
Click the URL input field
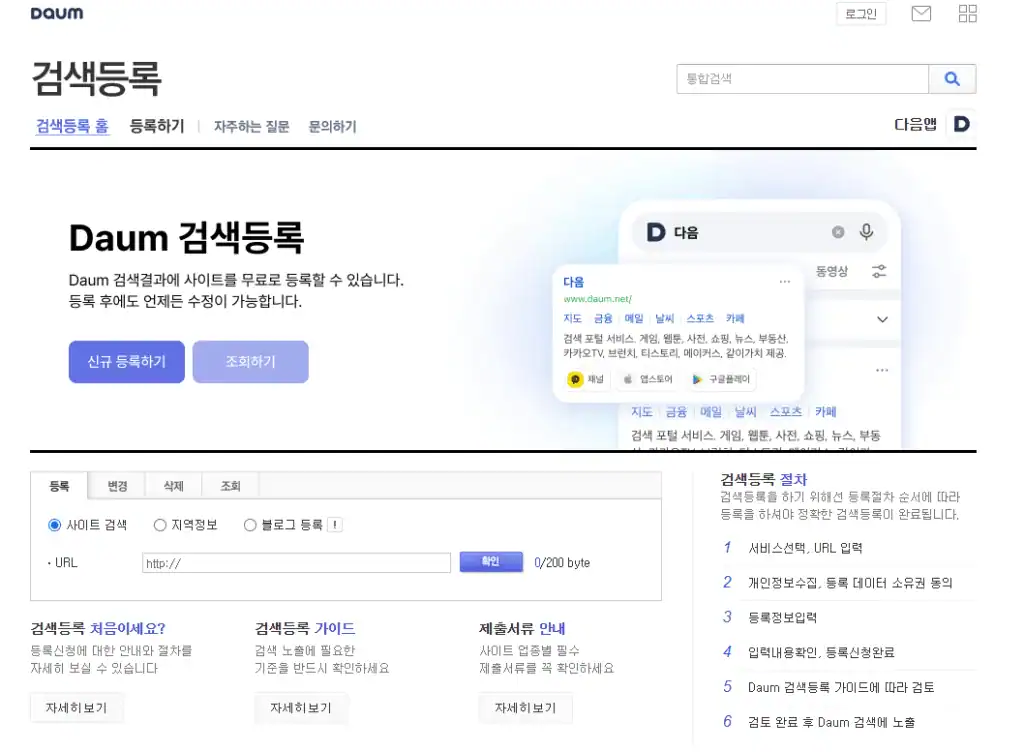[296, 563]
